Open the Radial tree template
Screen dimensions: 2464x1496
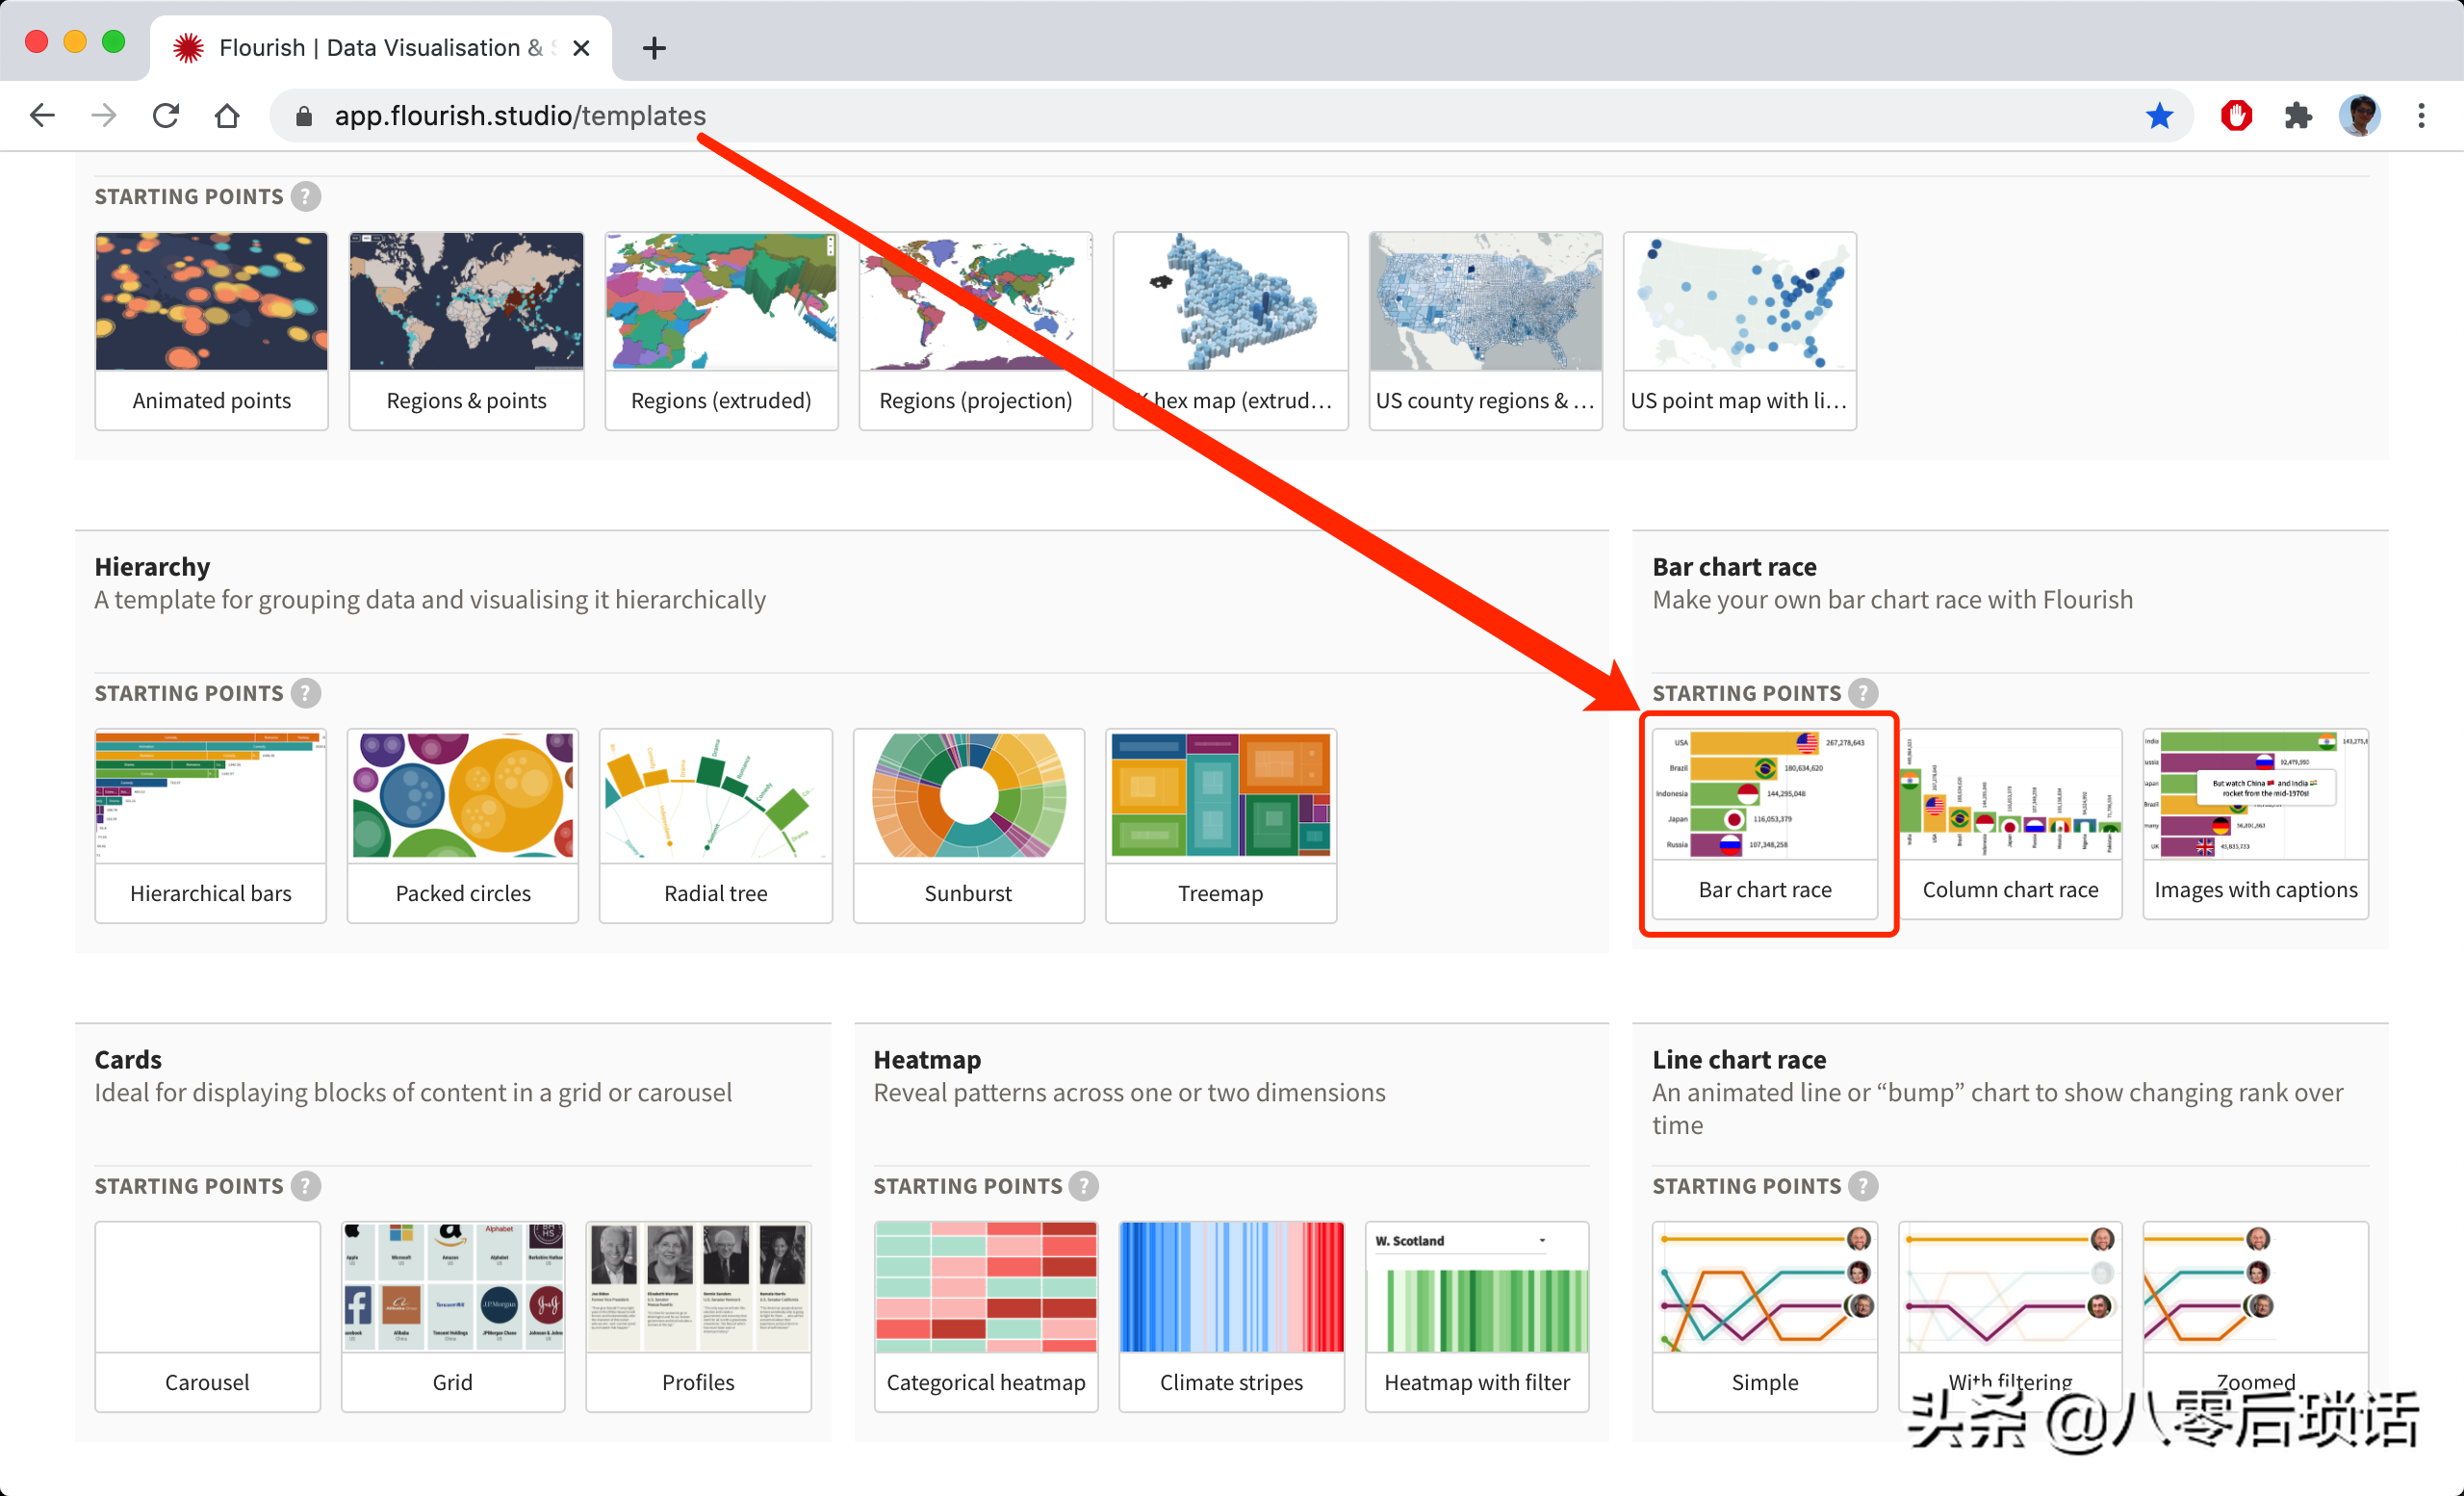click(716, 825)
